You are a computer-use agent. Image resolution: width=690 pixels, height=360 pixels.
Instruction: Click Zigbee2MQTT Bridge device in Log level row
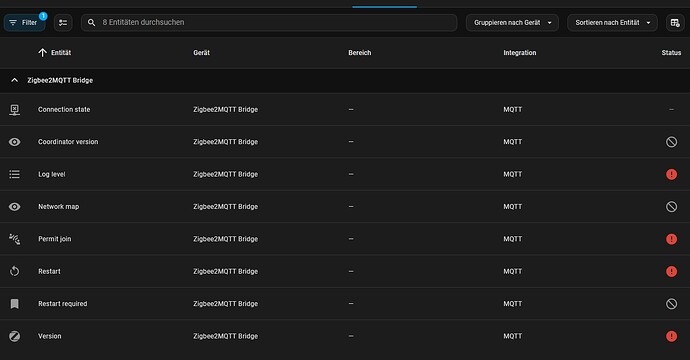coord(225,174)
